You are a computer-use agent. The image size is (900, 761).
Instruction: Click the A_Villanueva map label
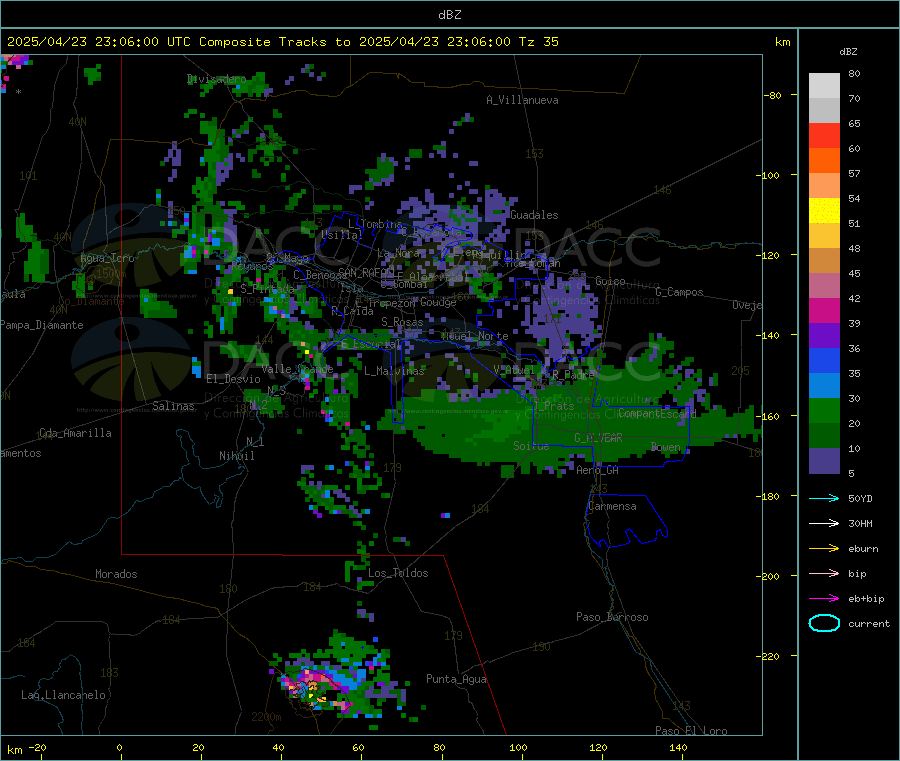[522, 100]
